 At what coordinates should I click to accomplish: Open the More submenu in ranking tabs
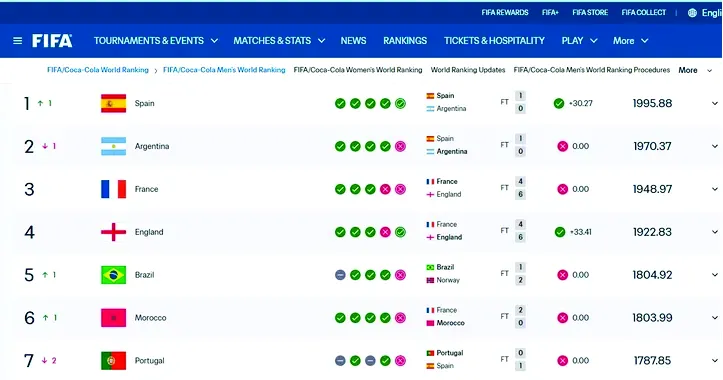pyautogui.click(x=695, y=70)
